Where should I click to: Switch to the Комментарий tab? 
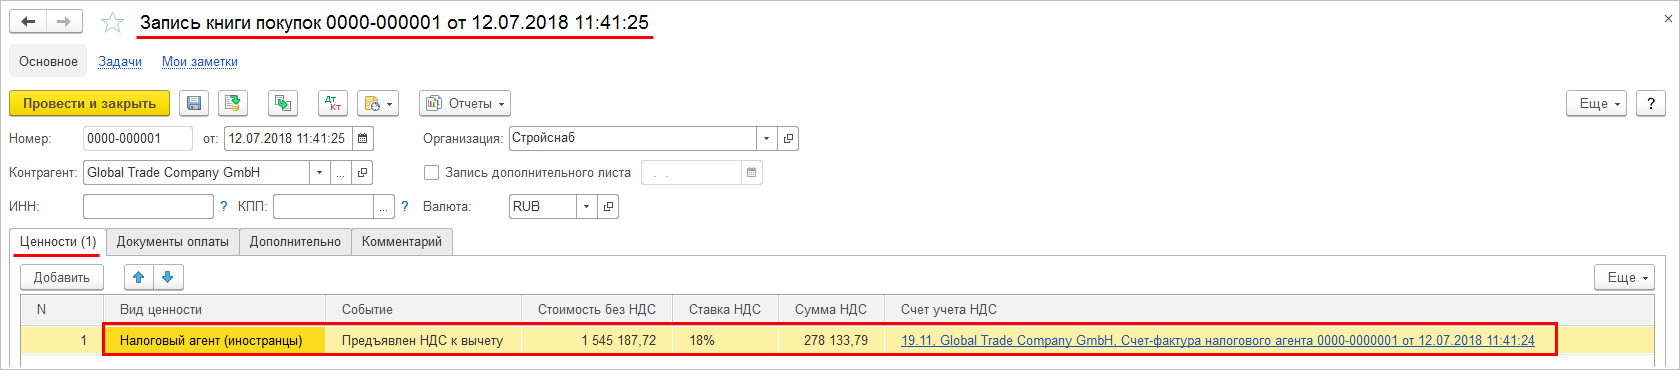point(401,242)
